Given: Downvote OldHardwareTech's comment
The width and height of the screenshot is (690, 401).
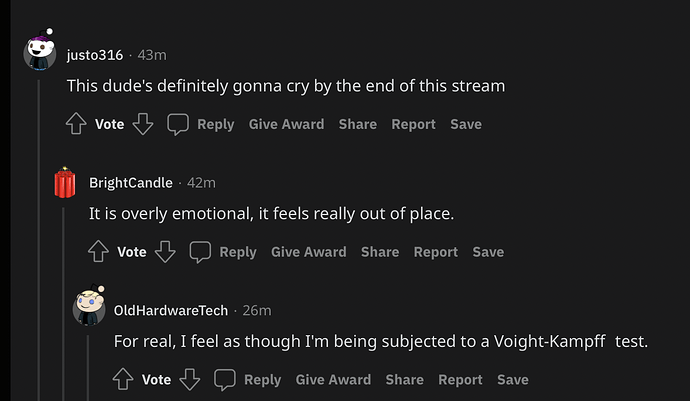Looking at the screenshot, I should coord(189,380).
